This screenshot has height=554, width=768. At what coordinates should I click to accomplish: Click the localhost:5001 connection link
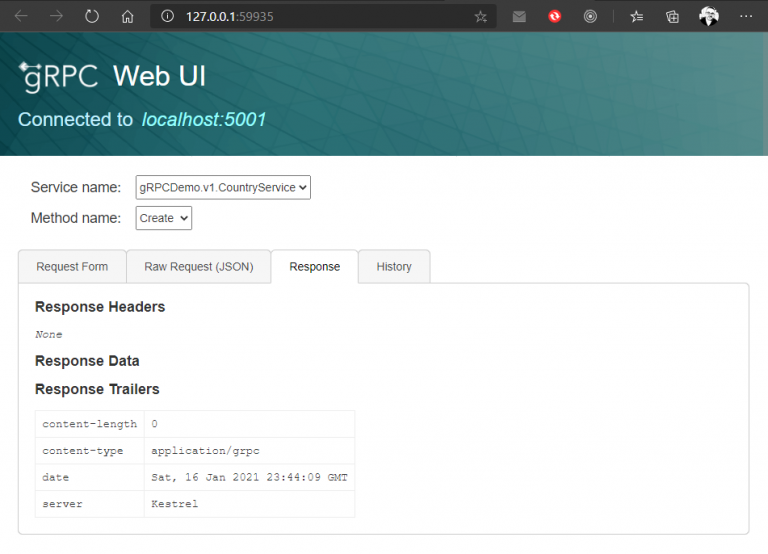click(204, 120)
